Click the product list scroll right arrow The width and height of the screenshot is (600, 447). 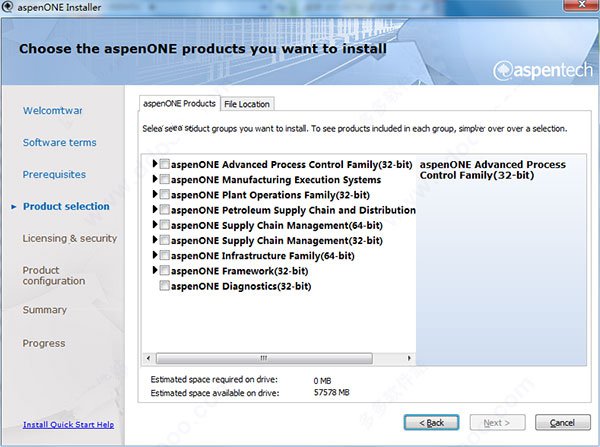(x=409, y=358)
